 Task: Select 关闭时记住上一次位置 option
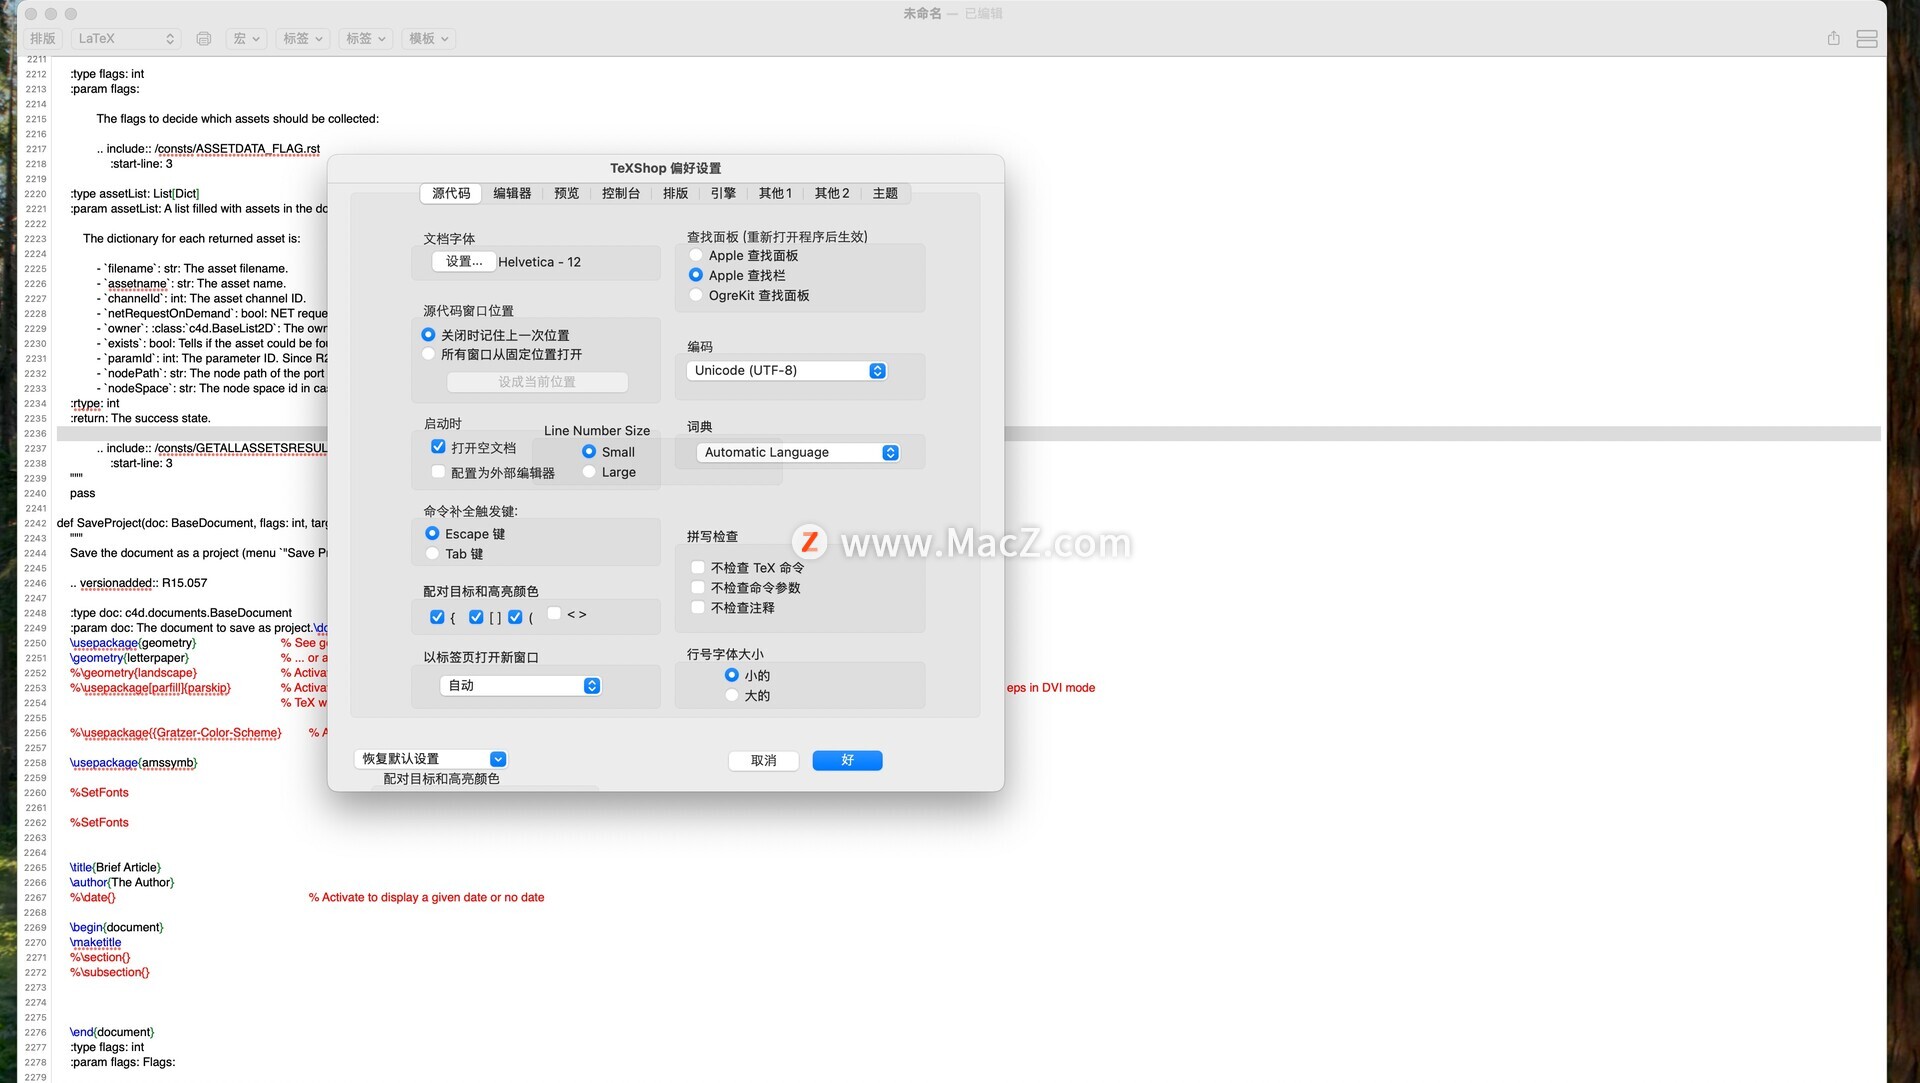tap(428, 335)
